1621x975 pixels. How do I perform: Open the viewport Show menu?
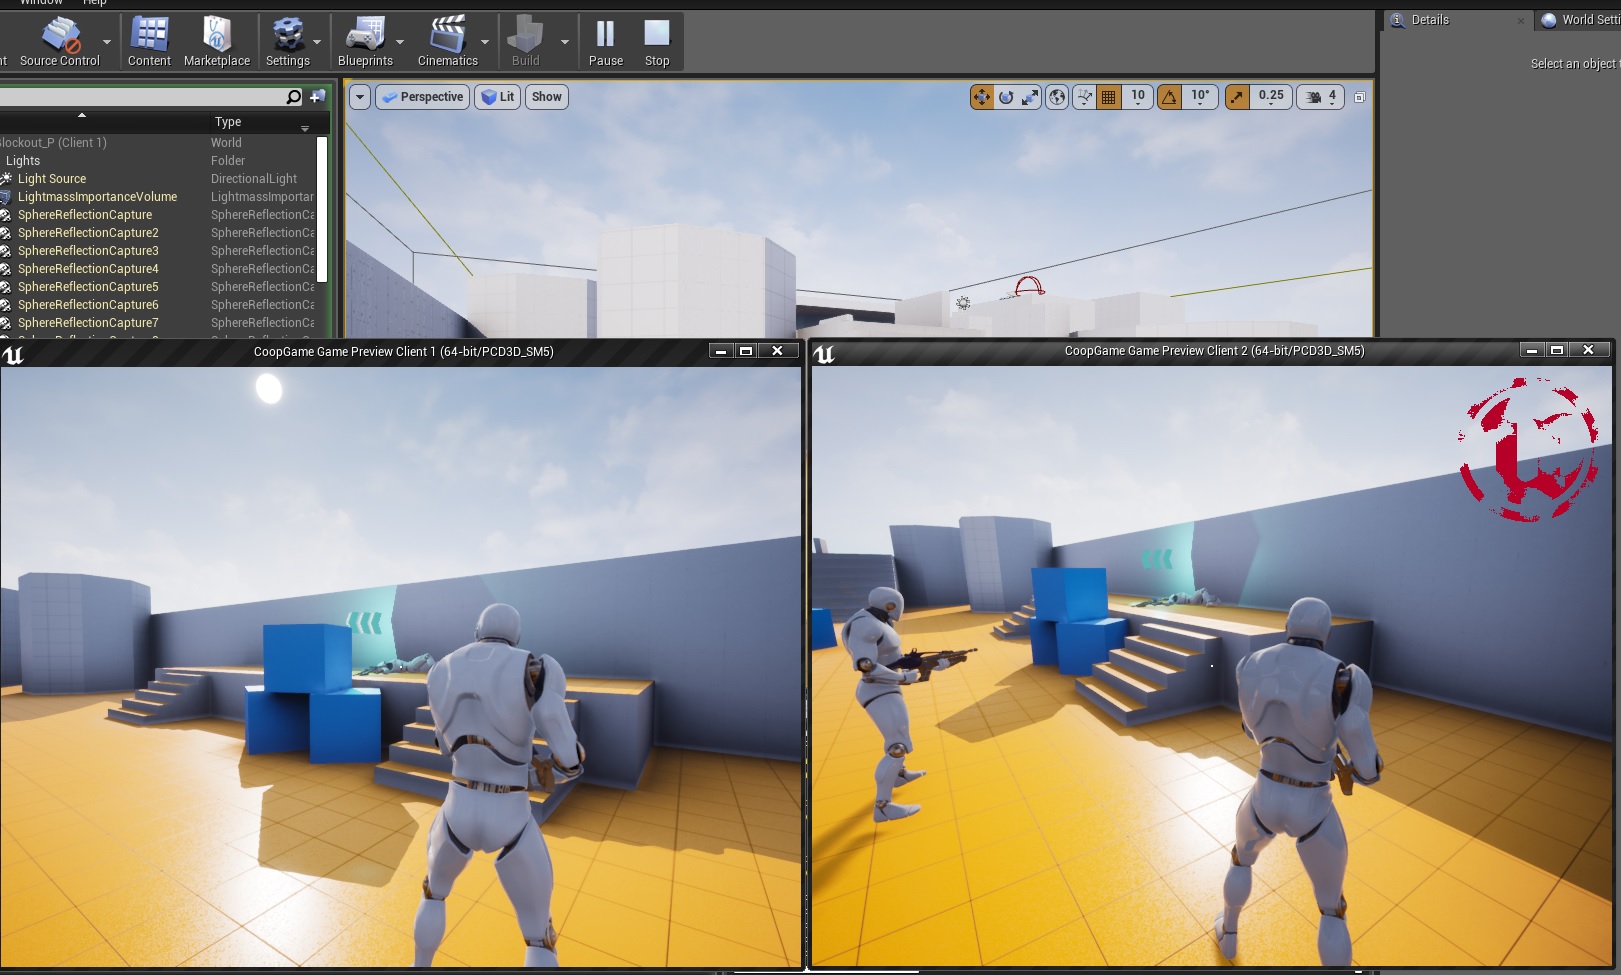(546, 97)
